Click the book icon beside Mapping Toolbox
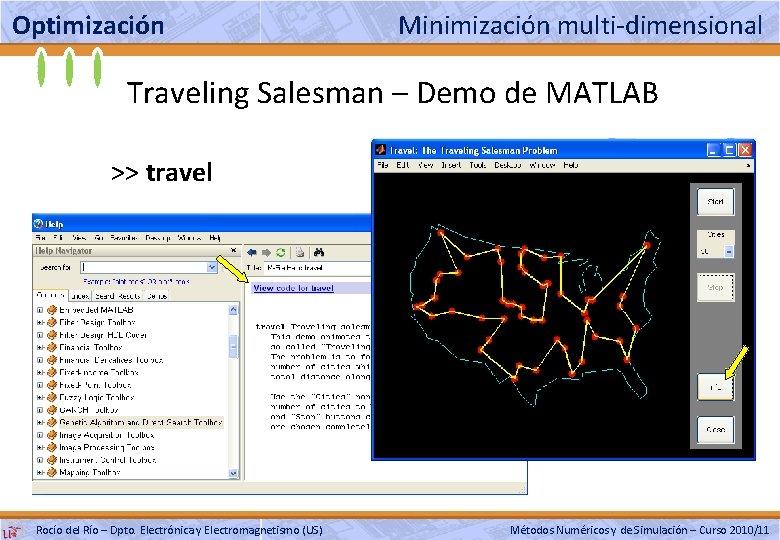Viewport: 780px width, 540px height. coord(52,472)
